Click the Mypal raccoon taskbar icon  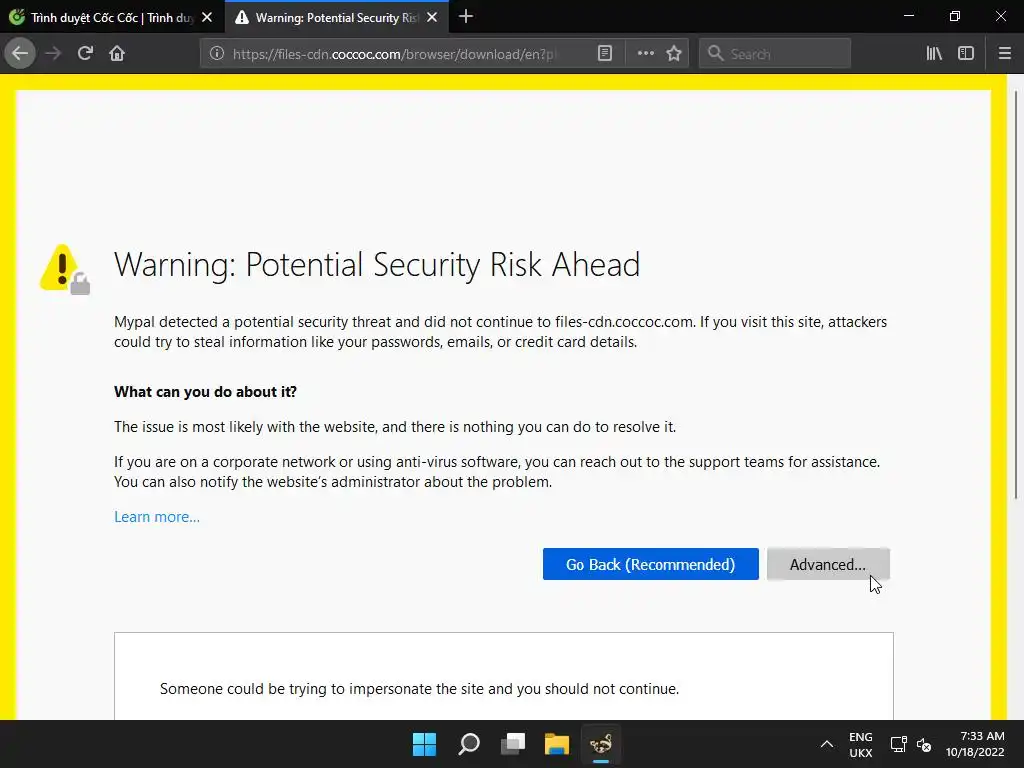point(601,744)
